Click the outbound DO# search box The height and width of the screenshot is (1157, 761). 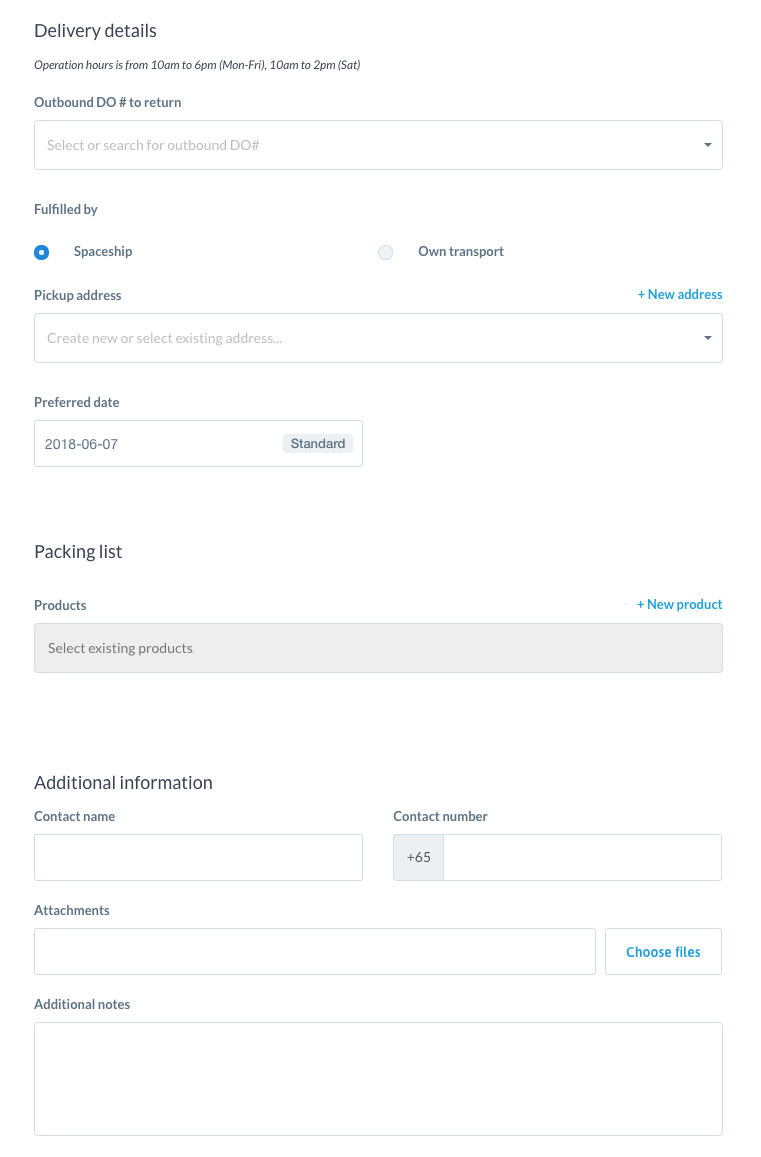[x=360, y=145]
